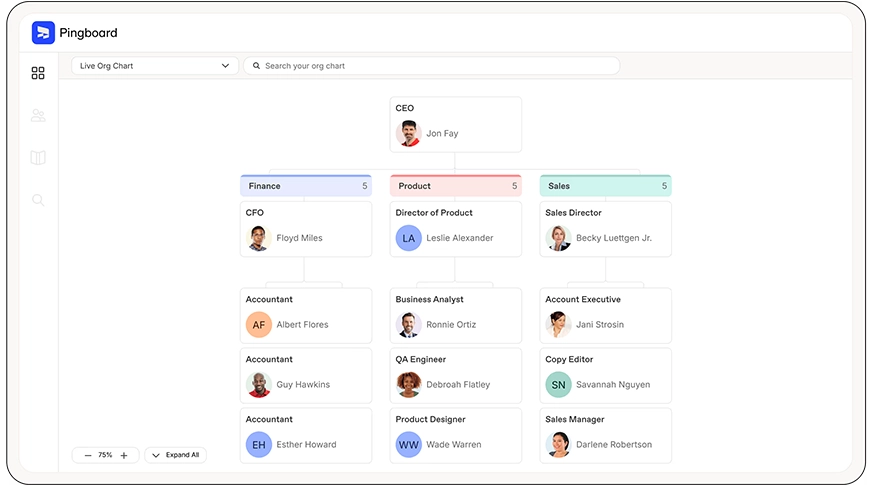Click the QA Engineer title
This screenshot has width=870, height=486.
pyautogui.click(x=421, y=359)
